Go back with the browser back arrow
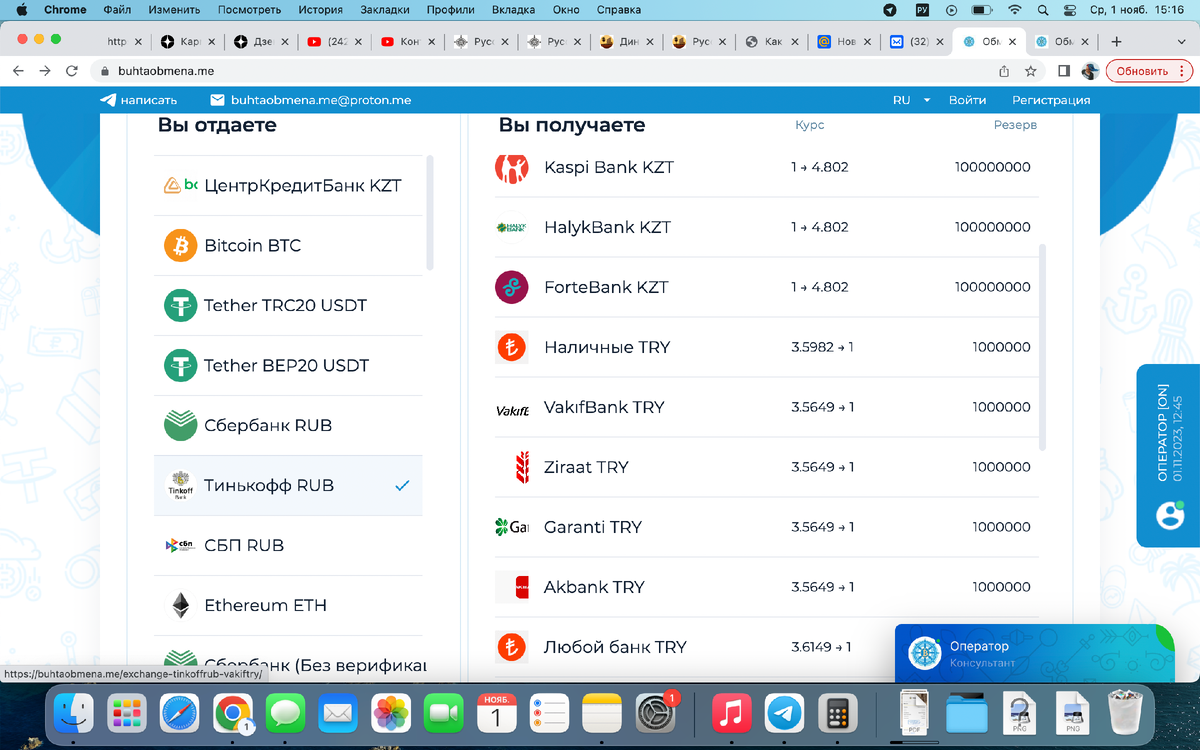 tap(17, 71)
